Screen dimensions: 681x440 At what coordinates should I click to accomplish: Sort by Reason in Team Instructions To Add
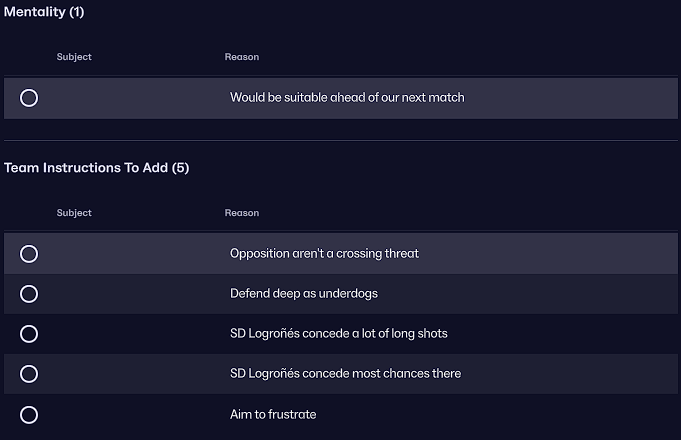(241, 213)
